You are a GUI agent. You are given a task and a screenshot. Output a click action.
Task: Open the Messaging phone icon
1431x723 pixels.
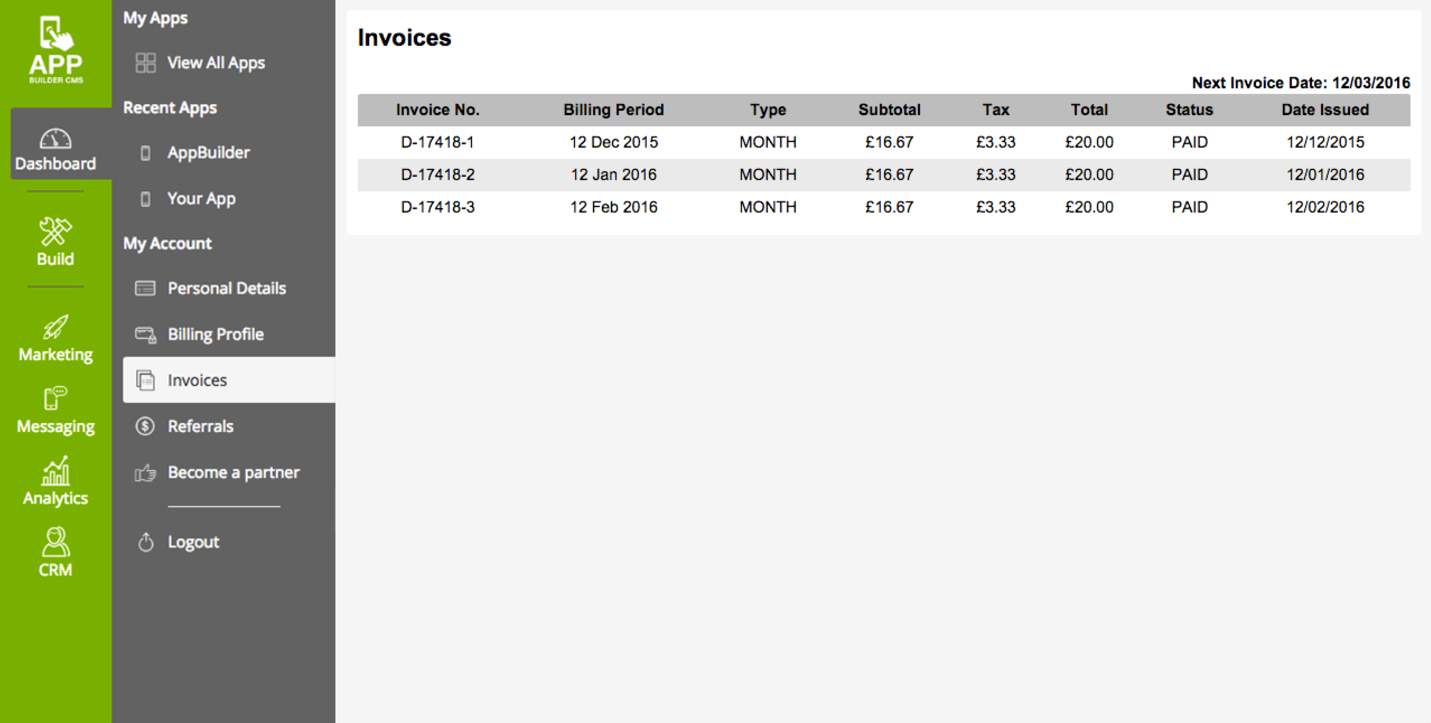[x=55, y=399]
